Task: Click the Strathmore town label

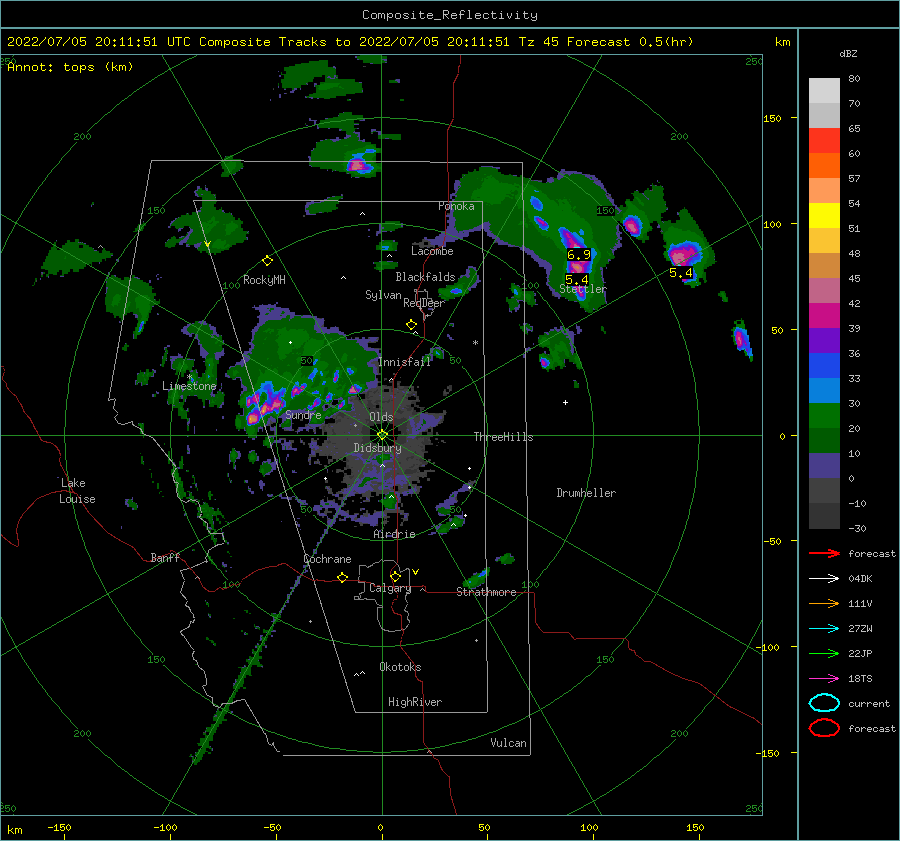Action: point(486,592)
